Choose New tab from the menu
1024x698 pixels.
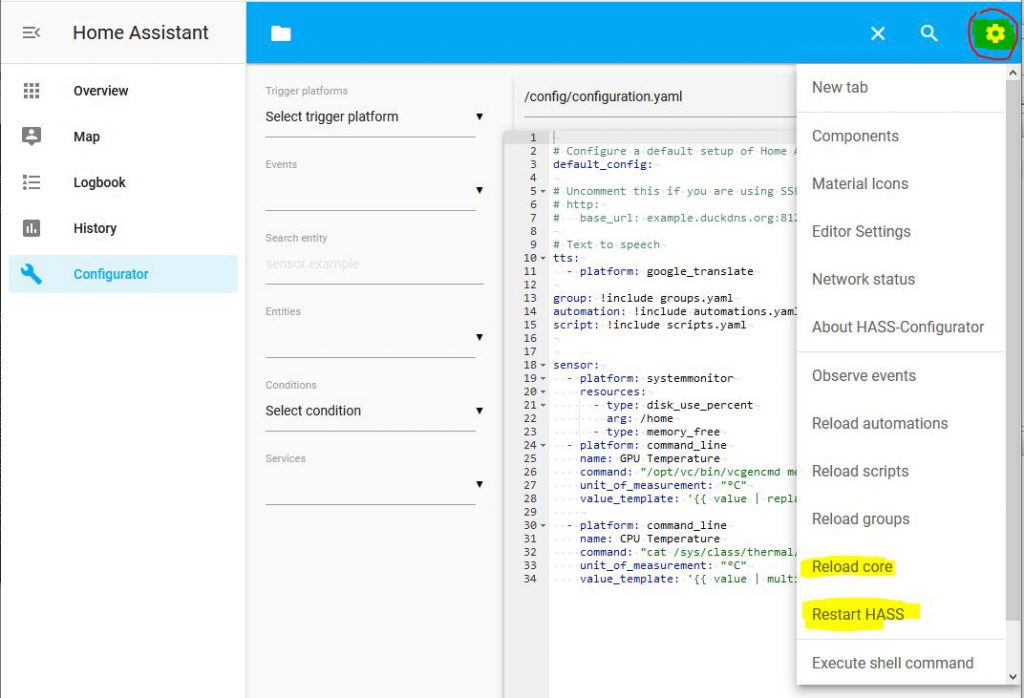click(x=901, y=87)
